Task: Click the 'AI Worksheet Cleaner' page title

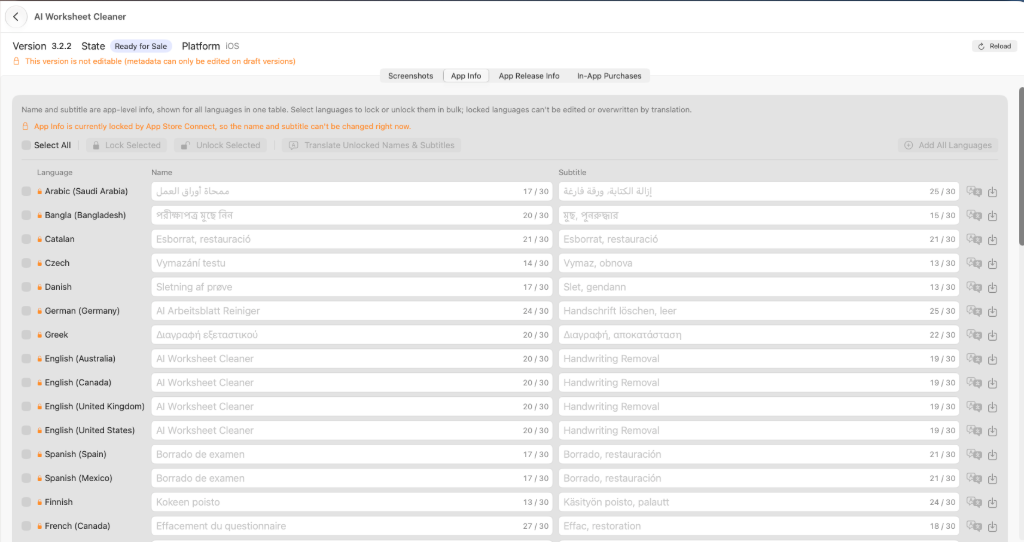Action: pos(80,17)
